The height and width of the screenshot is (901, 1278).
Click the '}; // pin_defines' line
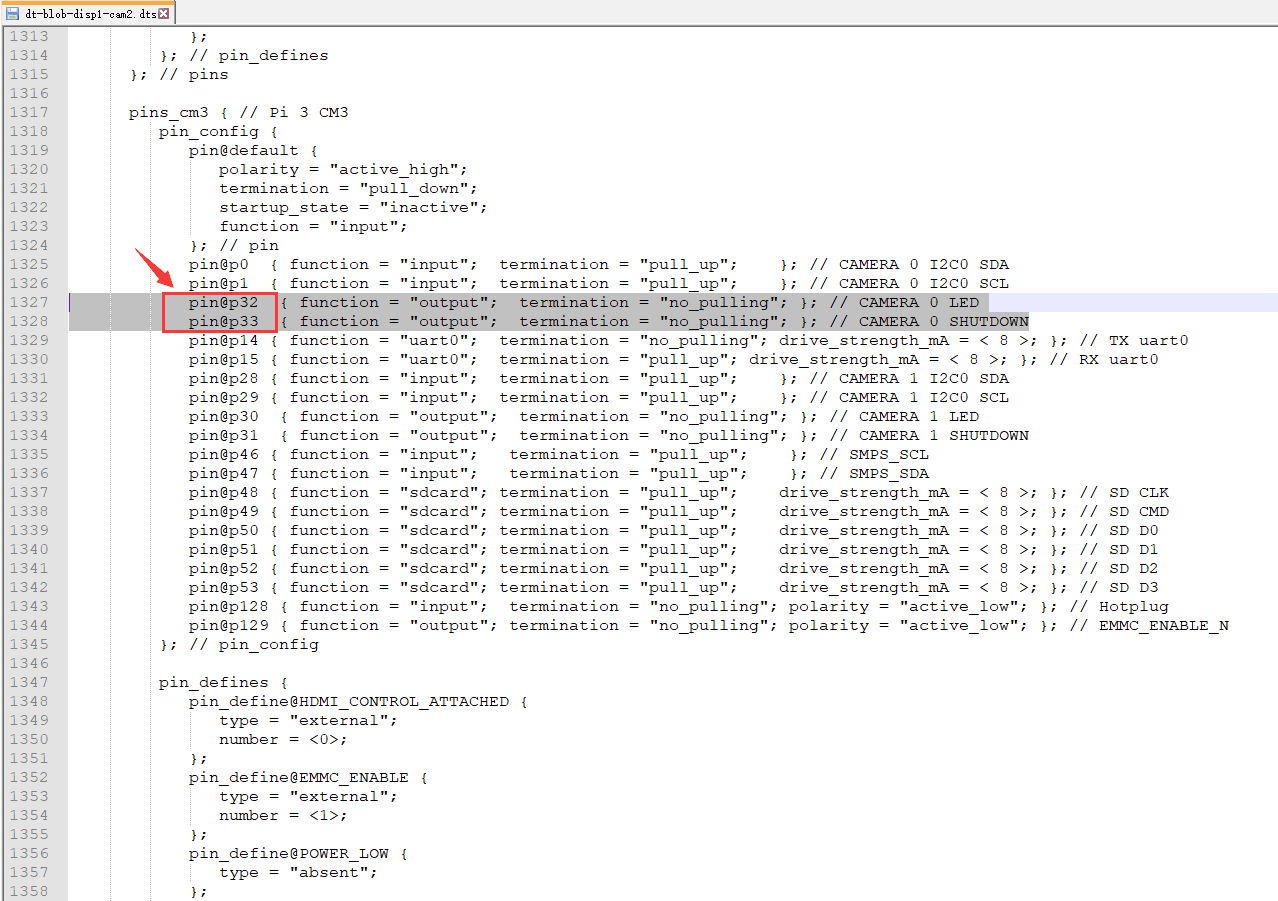point(243,55)
